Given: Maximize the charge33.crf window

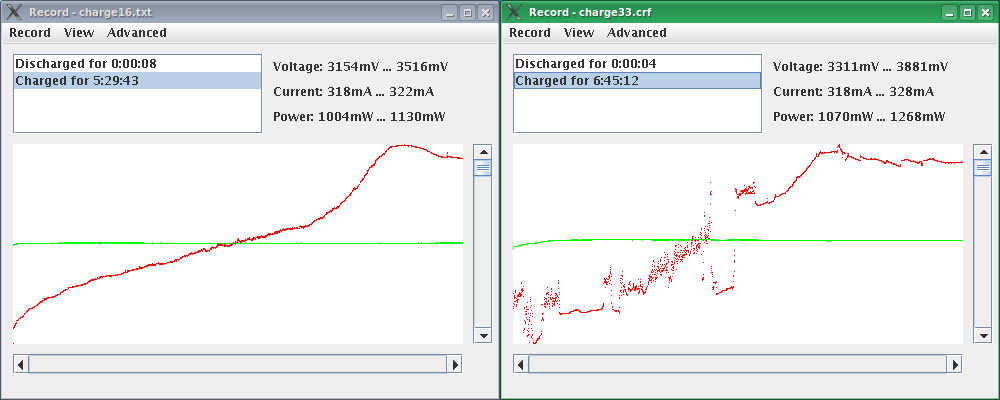Looking at the screenshot, I should pos(967,12).
